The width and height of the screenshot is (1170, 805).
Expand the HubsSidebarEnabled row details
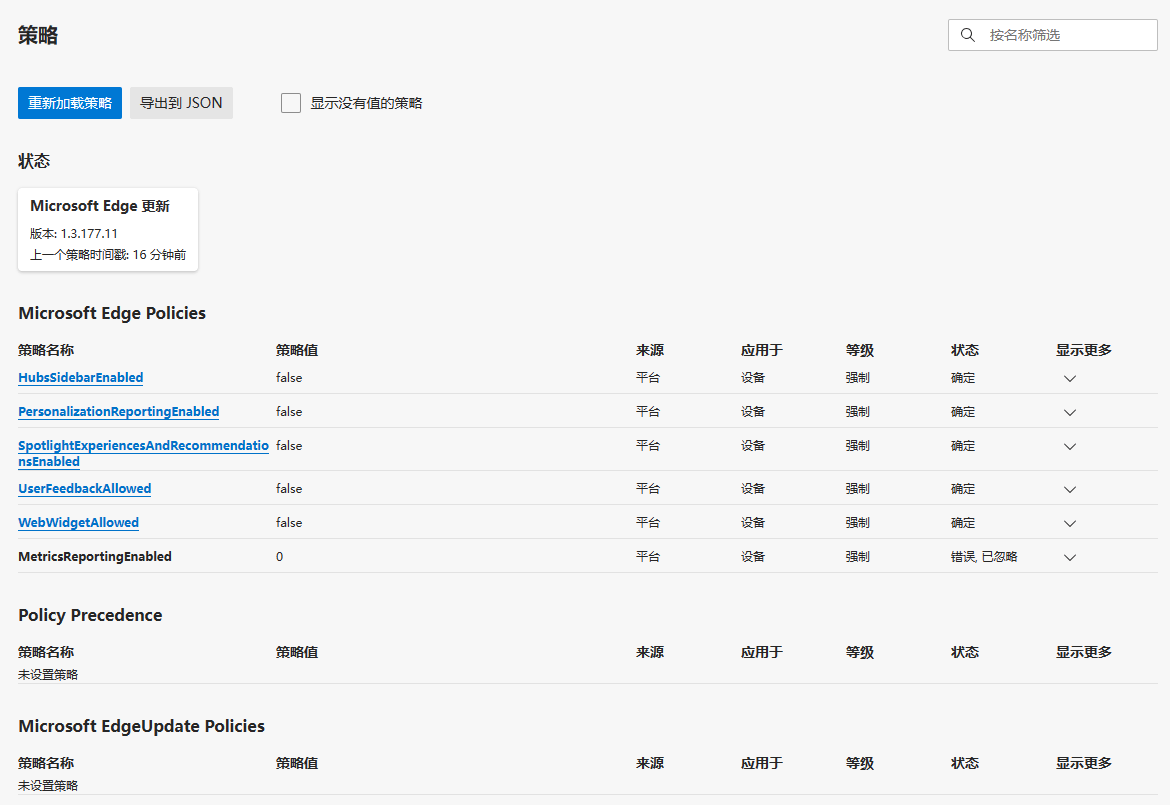pyautogui.click(x=1069, y=378)
